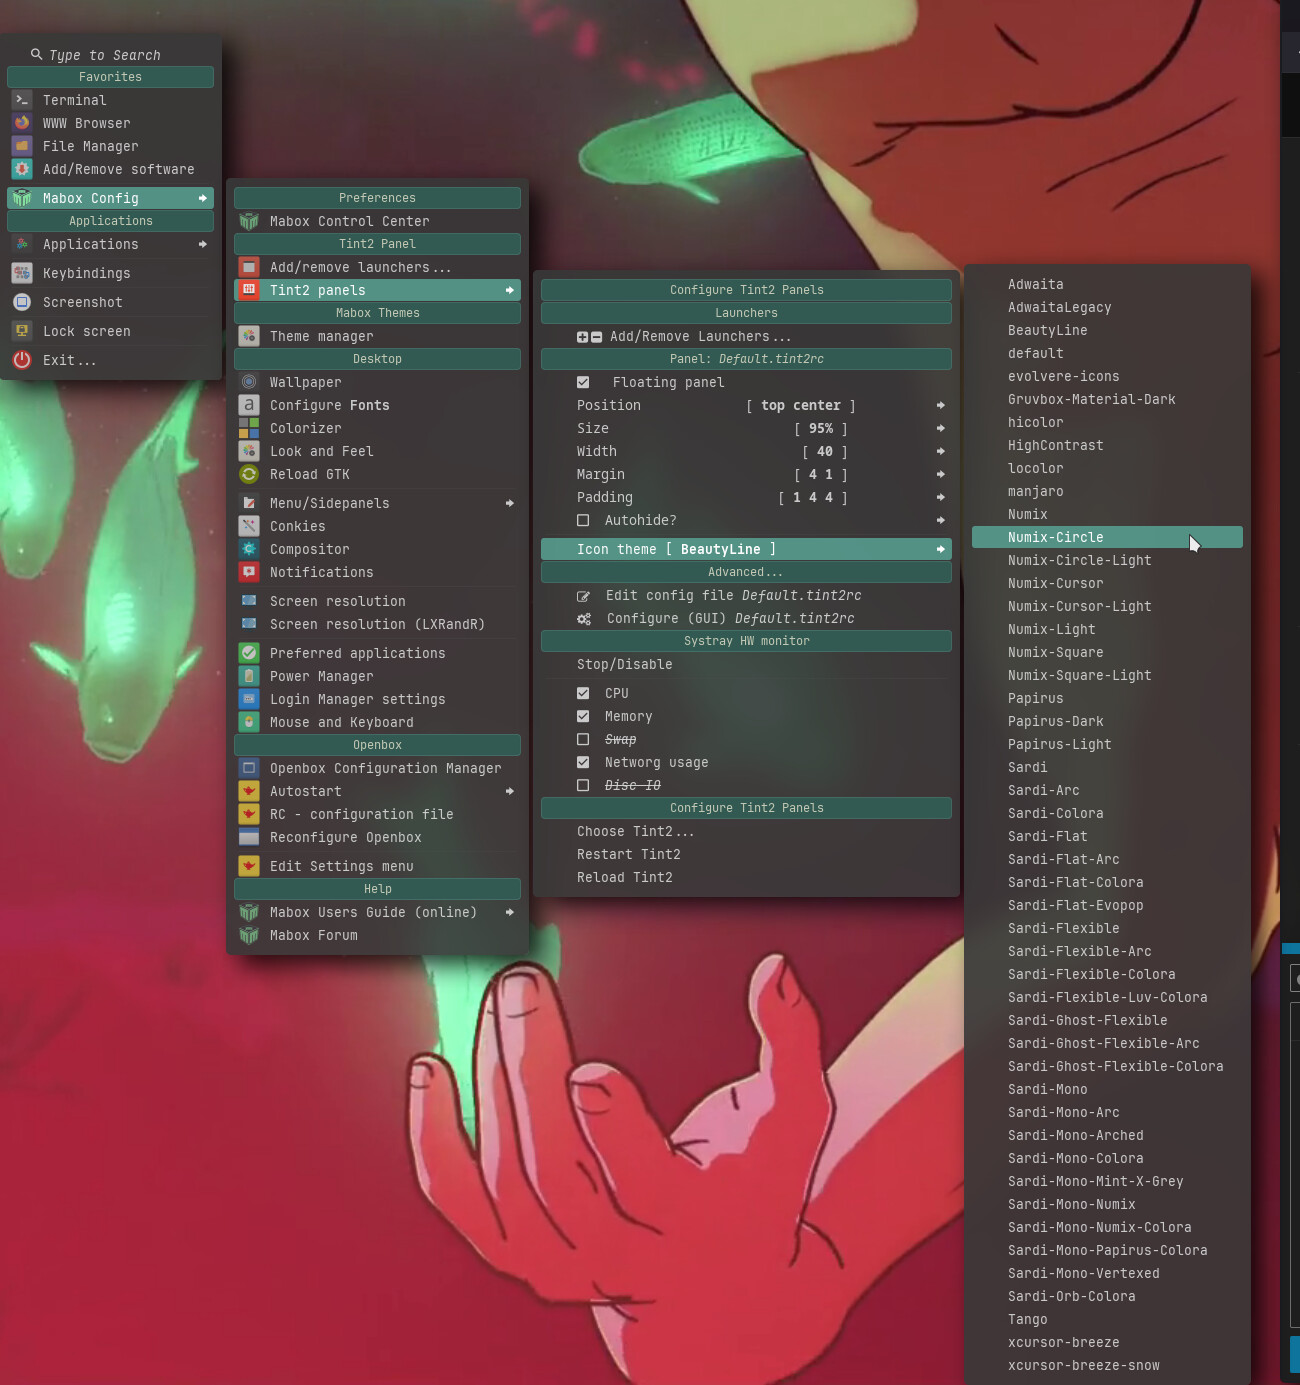Click the red Exit power icon
This screenshot has width=1300, height=1385.
click(22, 360)
